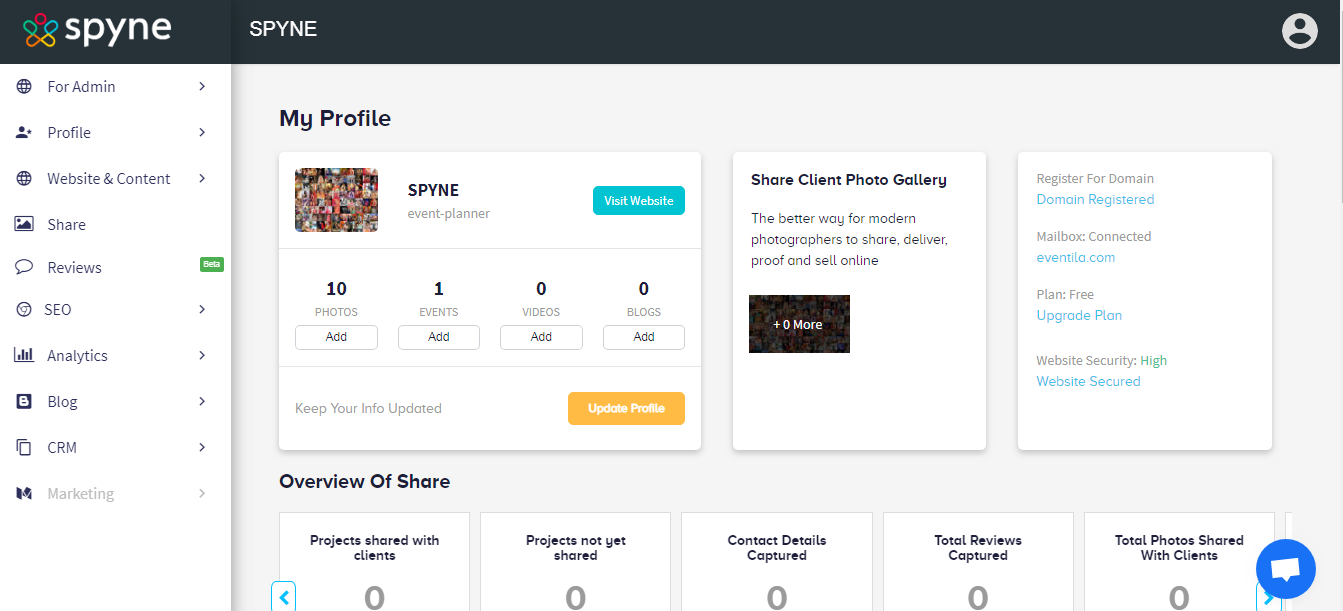Viewport: 1343px width, 611px height.
Task: Add under Events count
Action: pyautogui.click(x=439, y=337)
